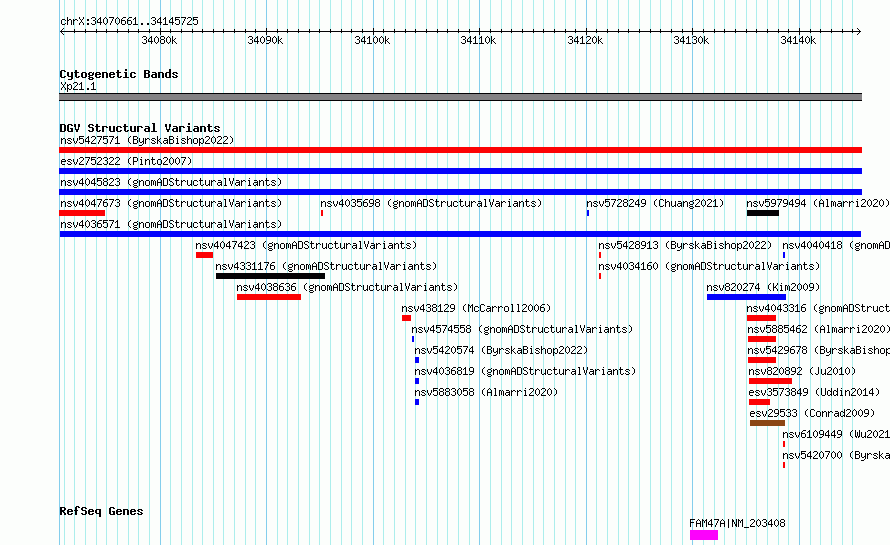
Task: Click the blue bar under nsv4045823
Action: tap(460, 192)
